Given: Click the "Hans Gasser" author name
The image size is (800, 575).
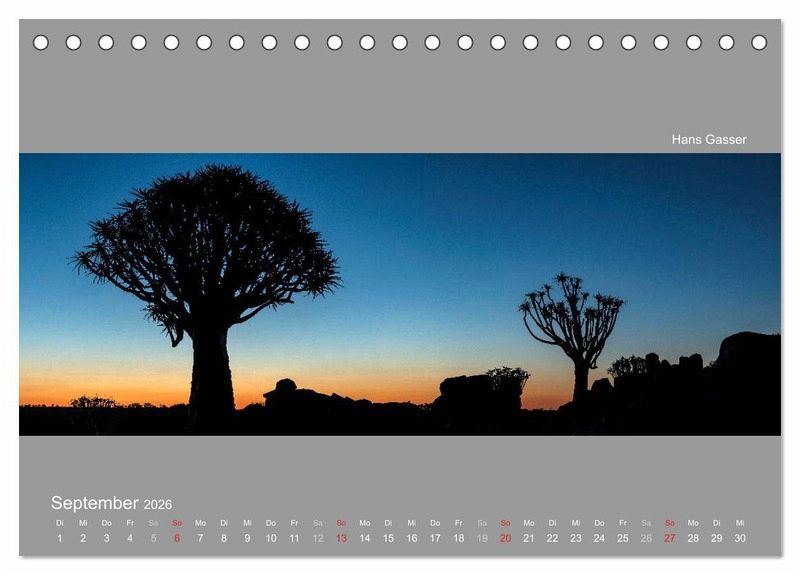Looking at the screenshot, I should coord(709,139).
